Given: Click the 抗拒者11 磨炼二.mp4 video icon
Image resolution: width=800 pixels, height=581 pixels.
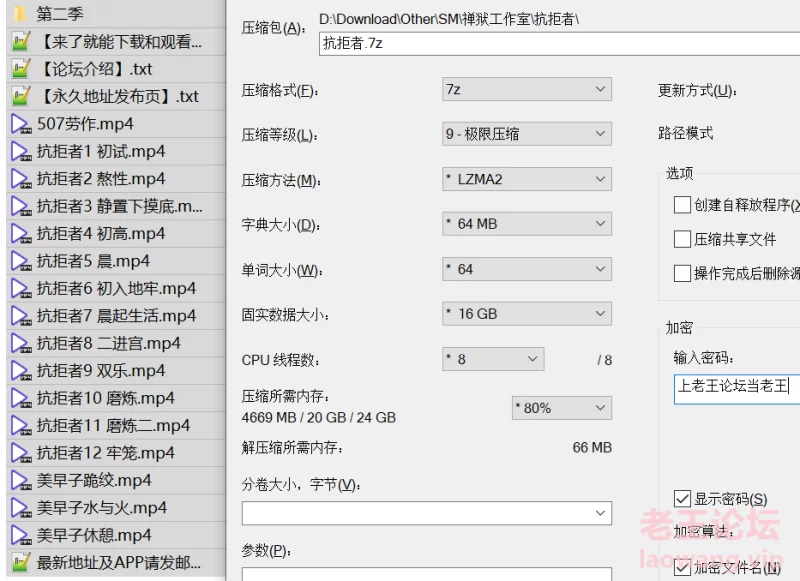Looking at the screenshot, I should pos(21,426).
